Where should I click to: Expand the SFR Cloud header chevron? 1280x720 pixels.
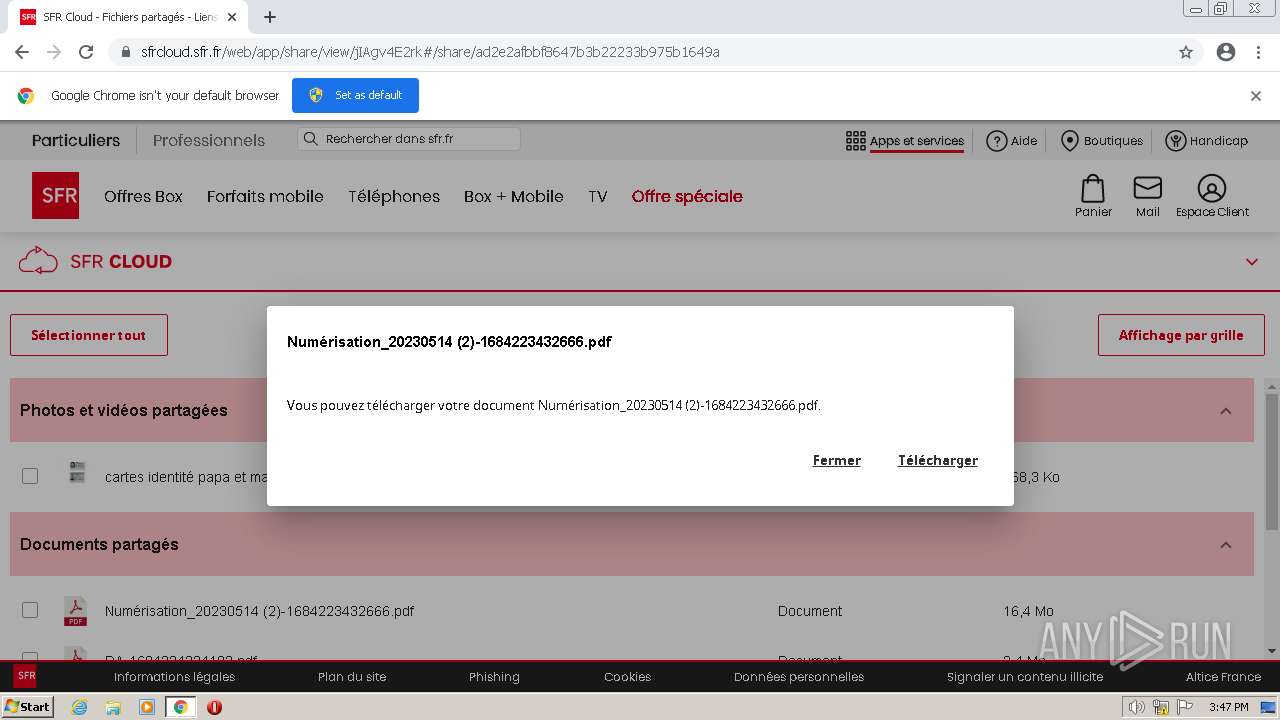(x=1252, y=262)
